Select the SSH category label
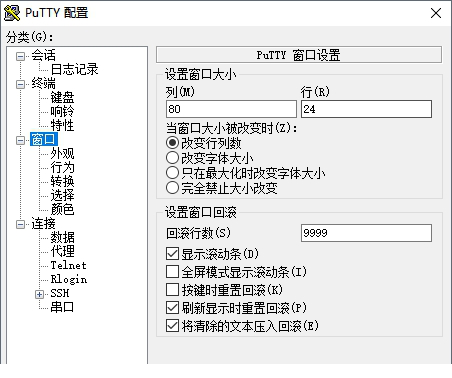The height and width of the screenshot is (378, 452). pyautogui.click(x=60, y=293)
